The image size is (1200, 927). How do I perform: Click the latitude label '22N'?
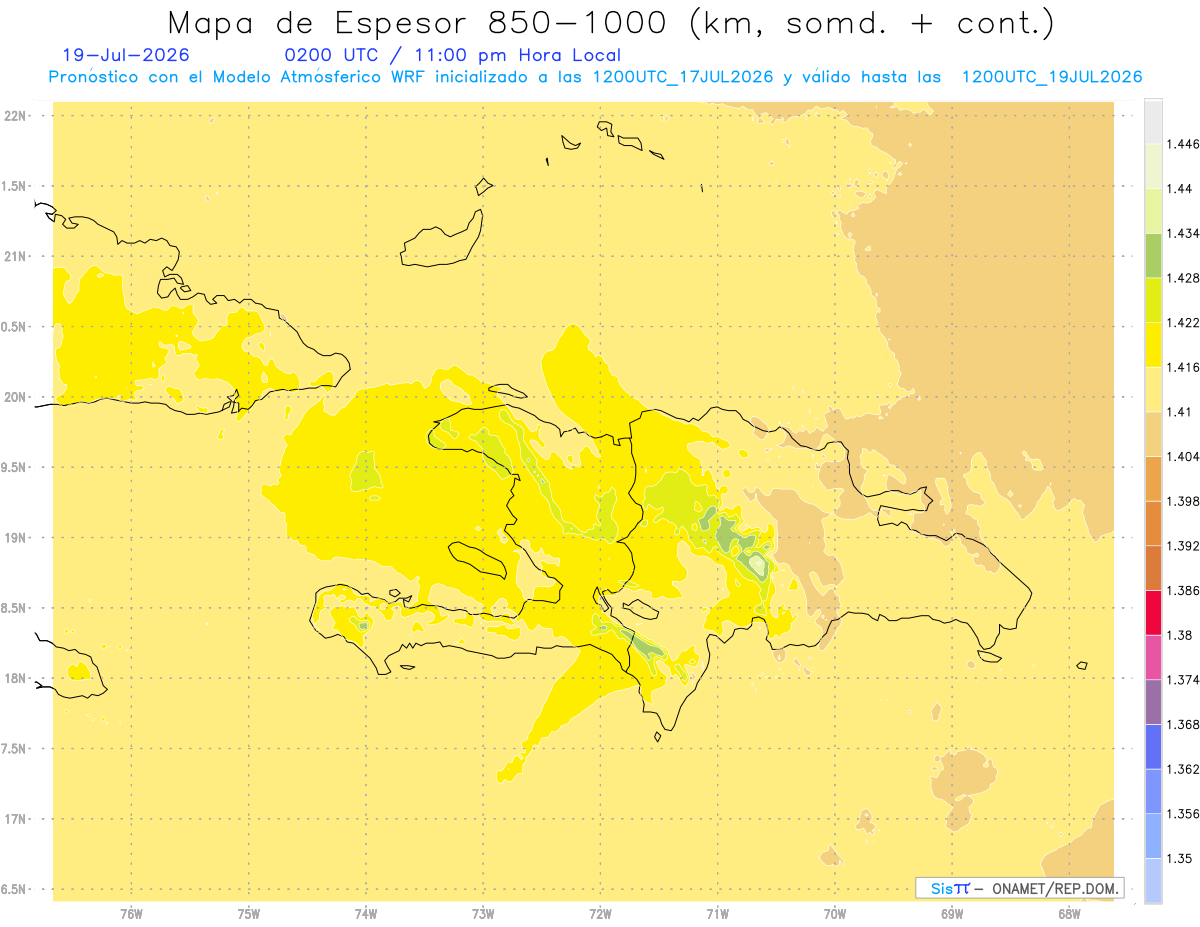click(15, 115)
